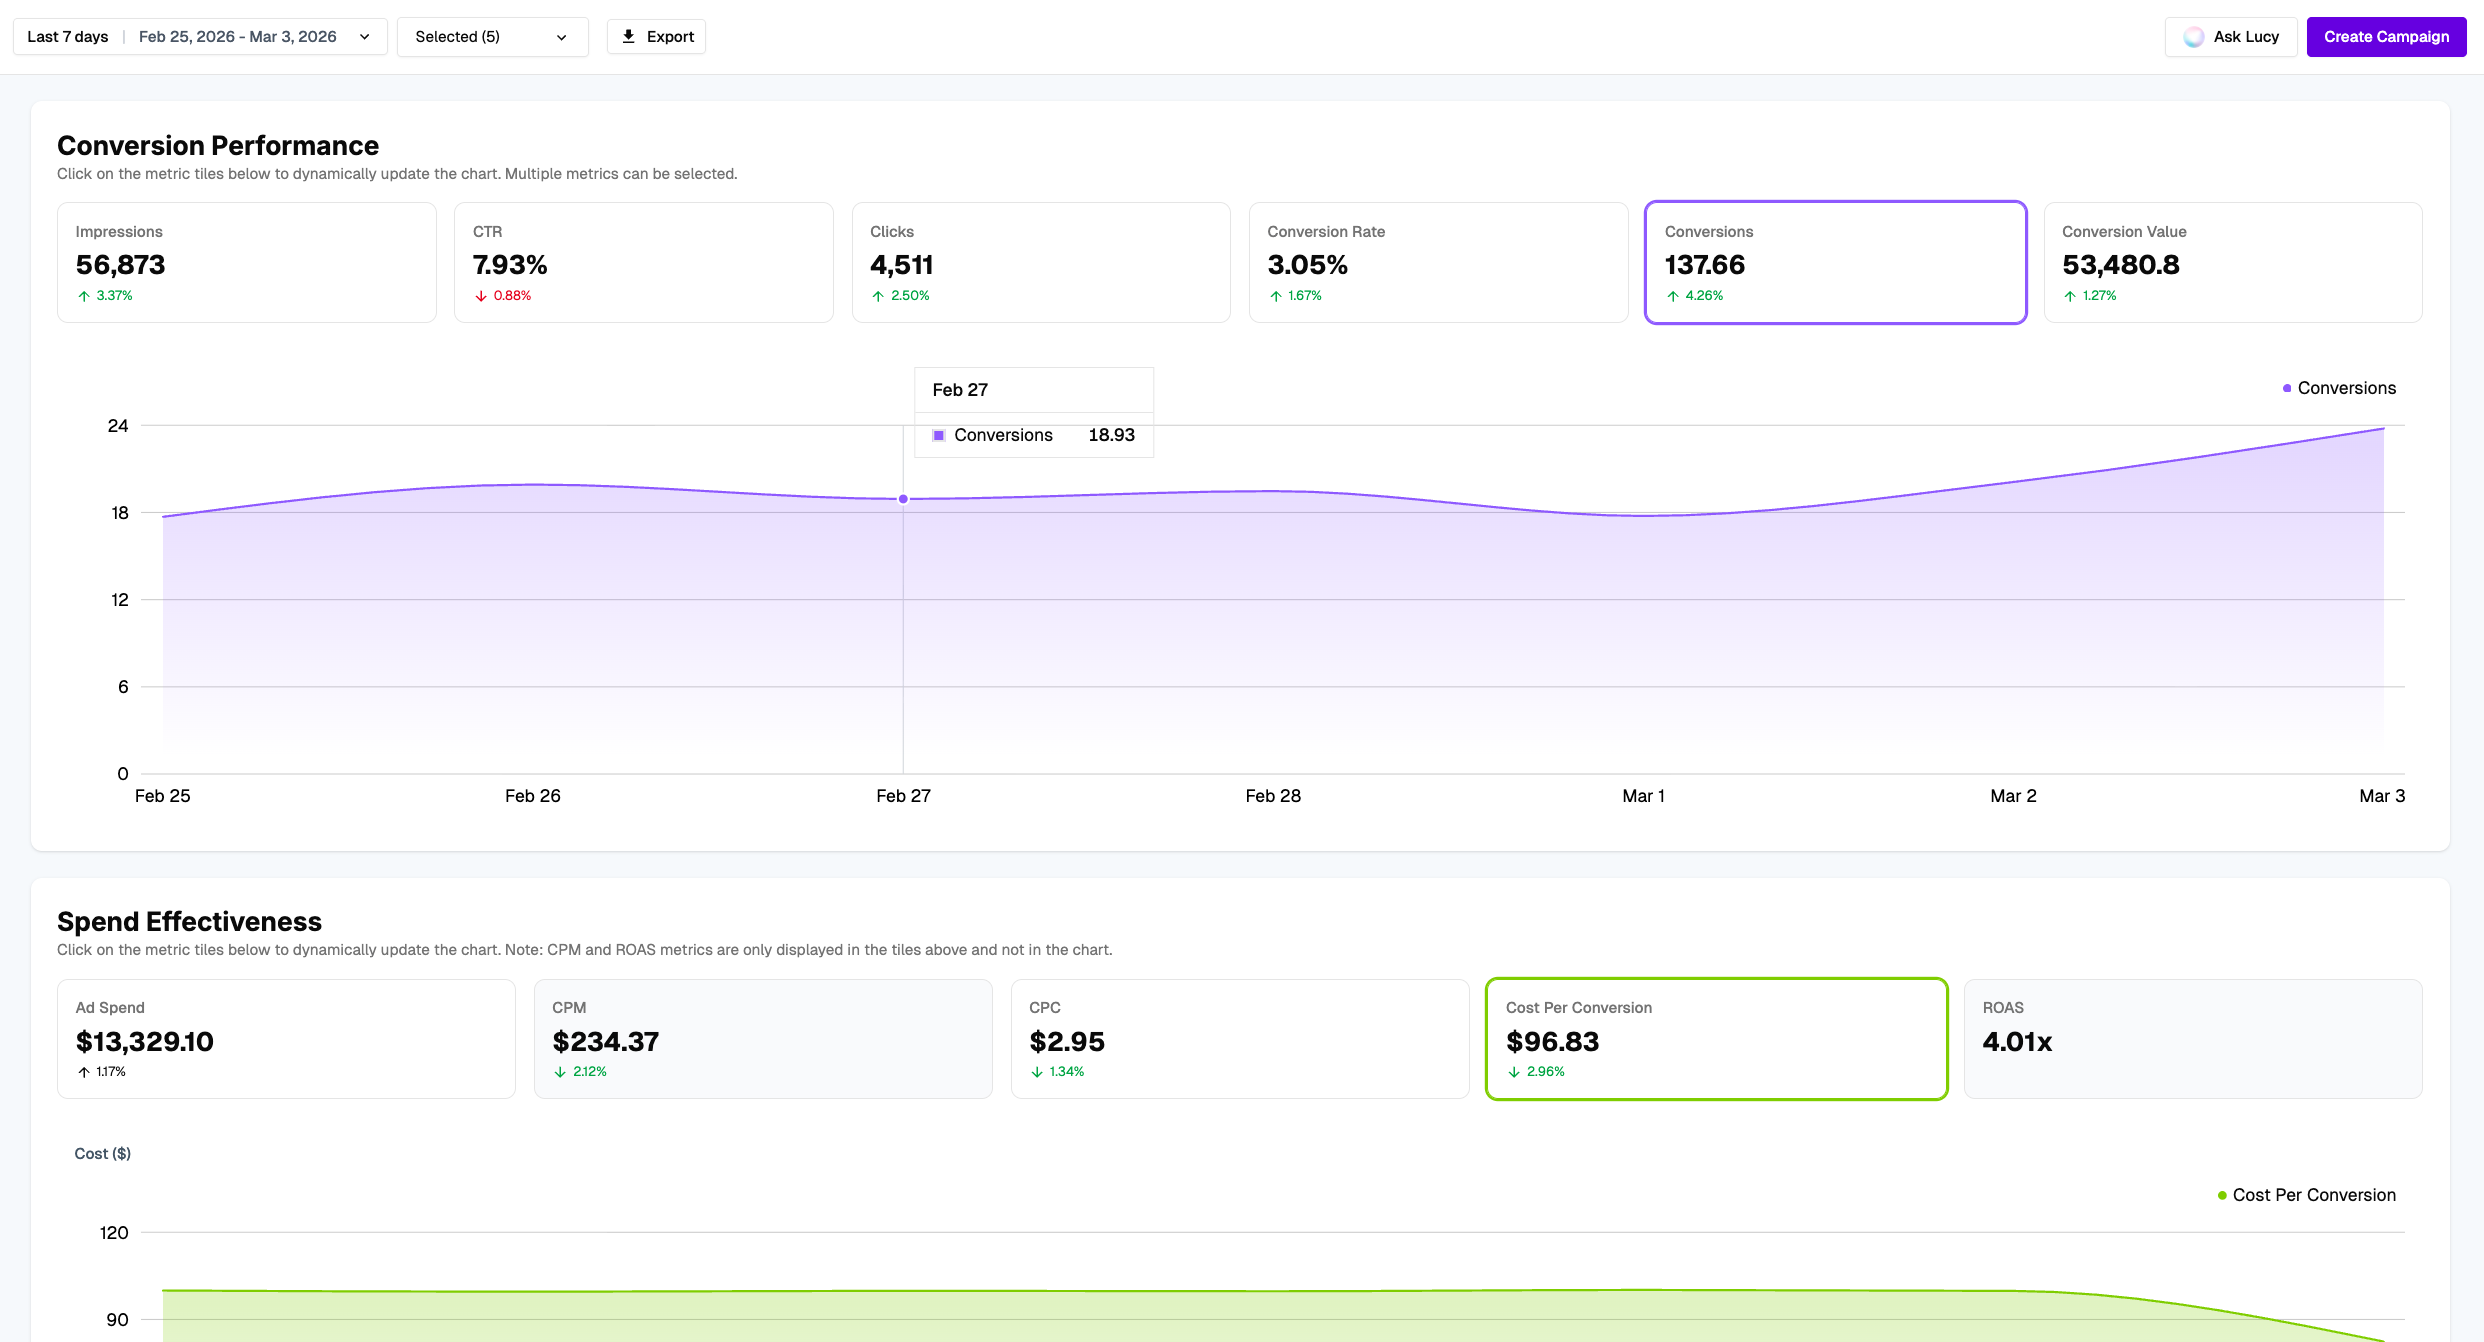Select the Impressions metric tile

(x=246, y=262)
